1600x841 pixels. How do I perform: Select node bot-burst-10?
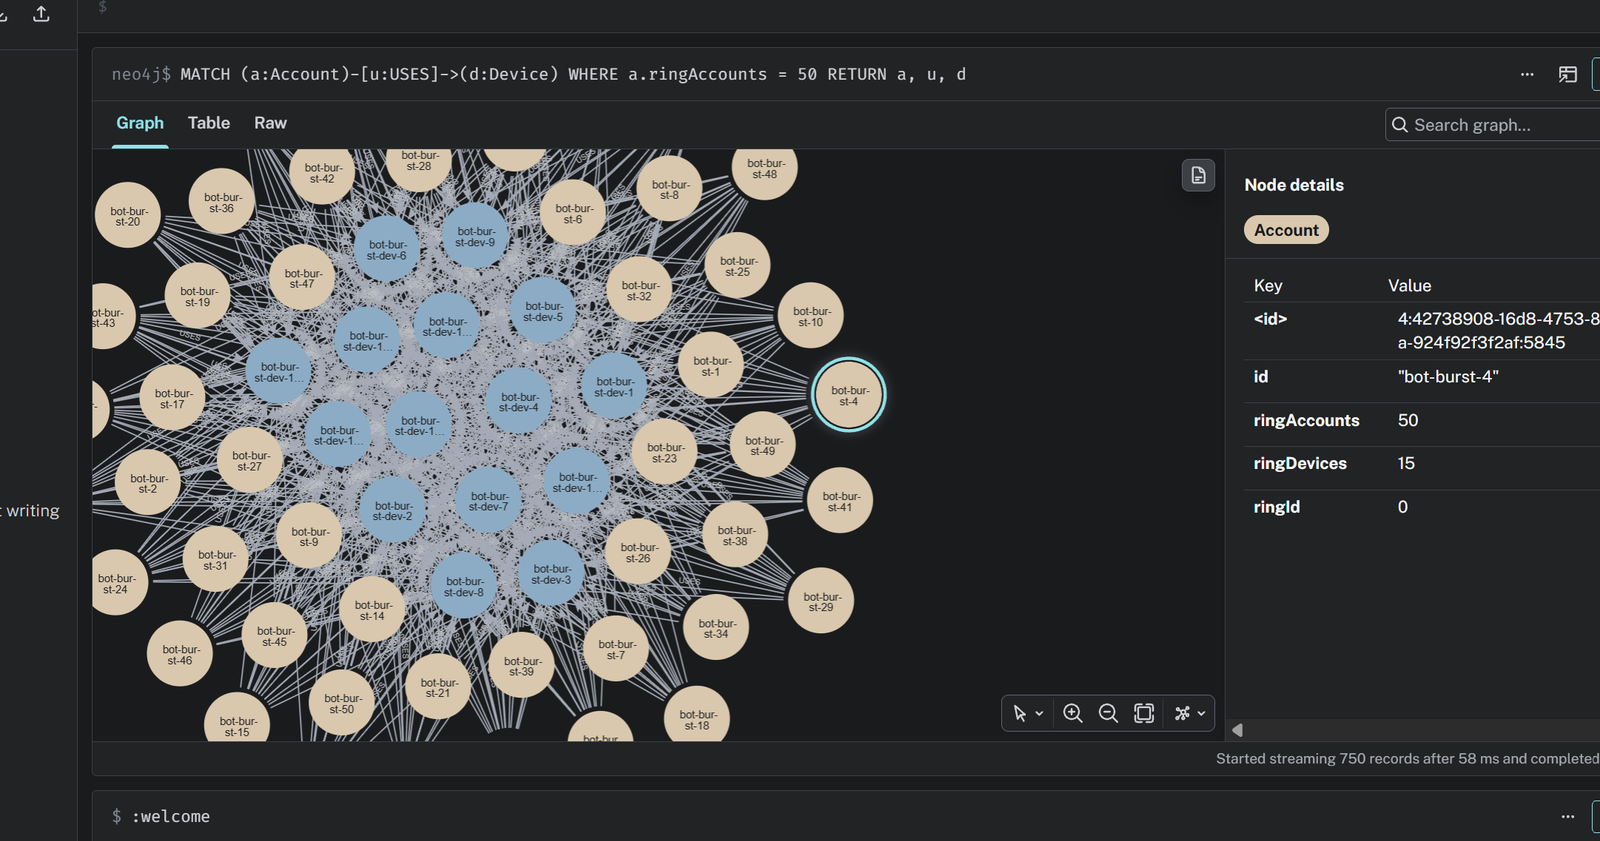tap(811, 316)
